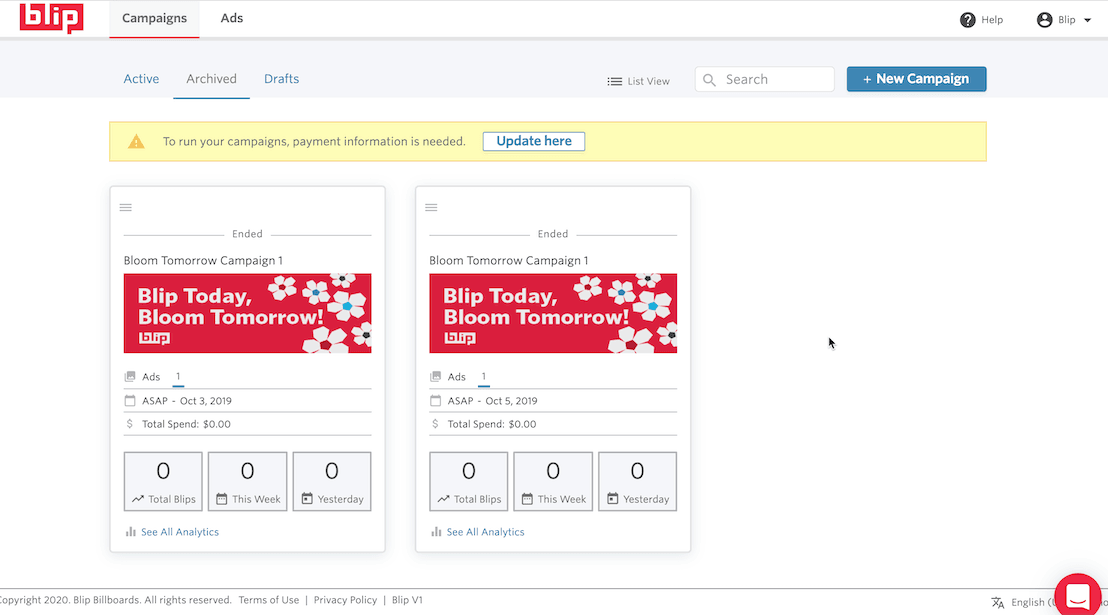Open menu on Oct 5, 2019 campaign card
Viewport: 1108px width, 615px height.
[x=431, y=207]
